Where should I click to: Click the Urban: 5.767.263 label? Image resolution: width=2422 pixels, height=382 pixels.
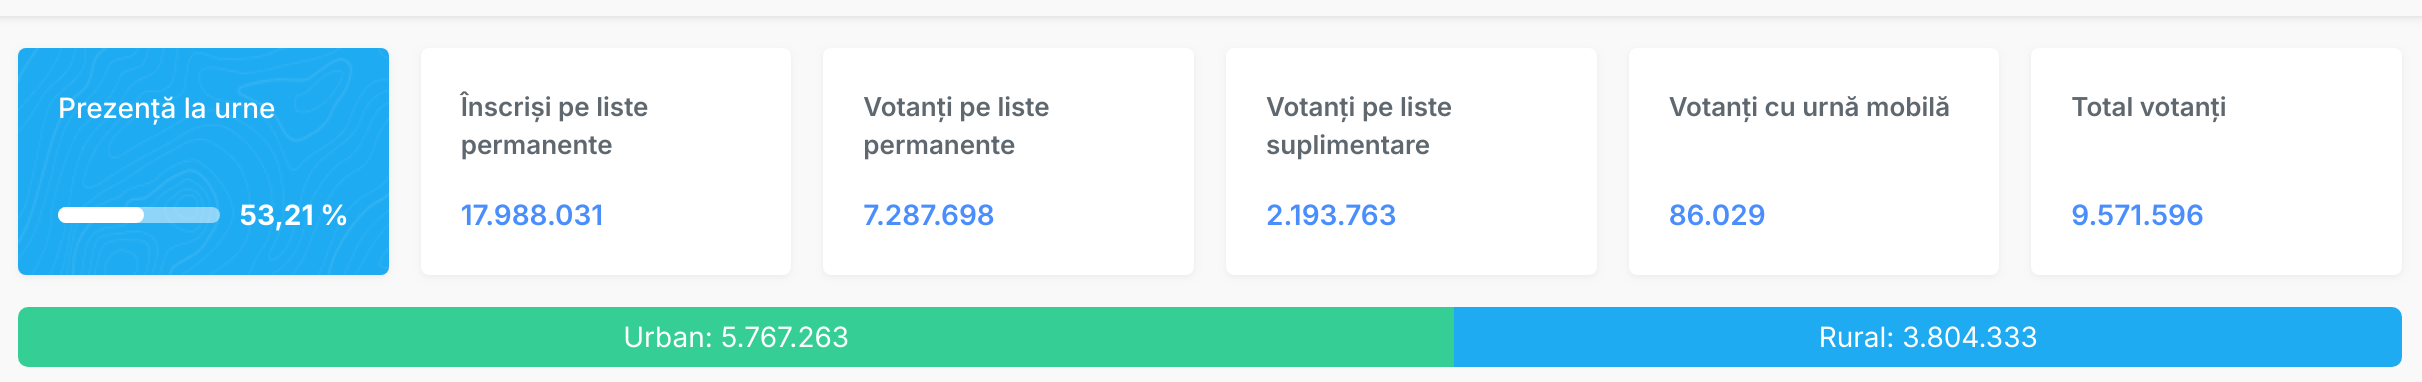(x=736, y=337)
